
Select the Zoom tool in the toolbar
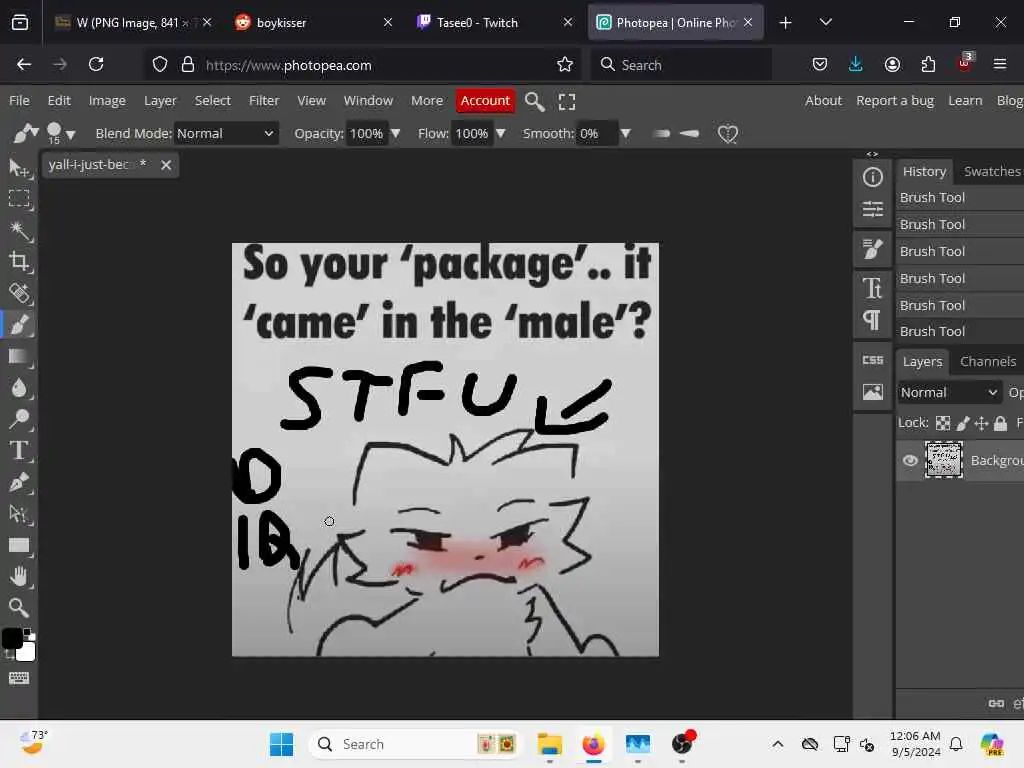pos(19,607)
